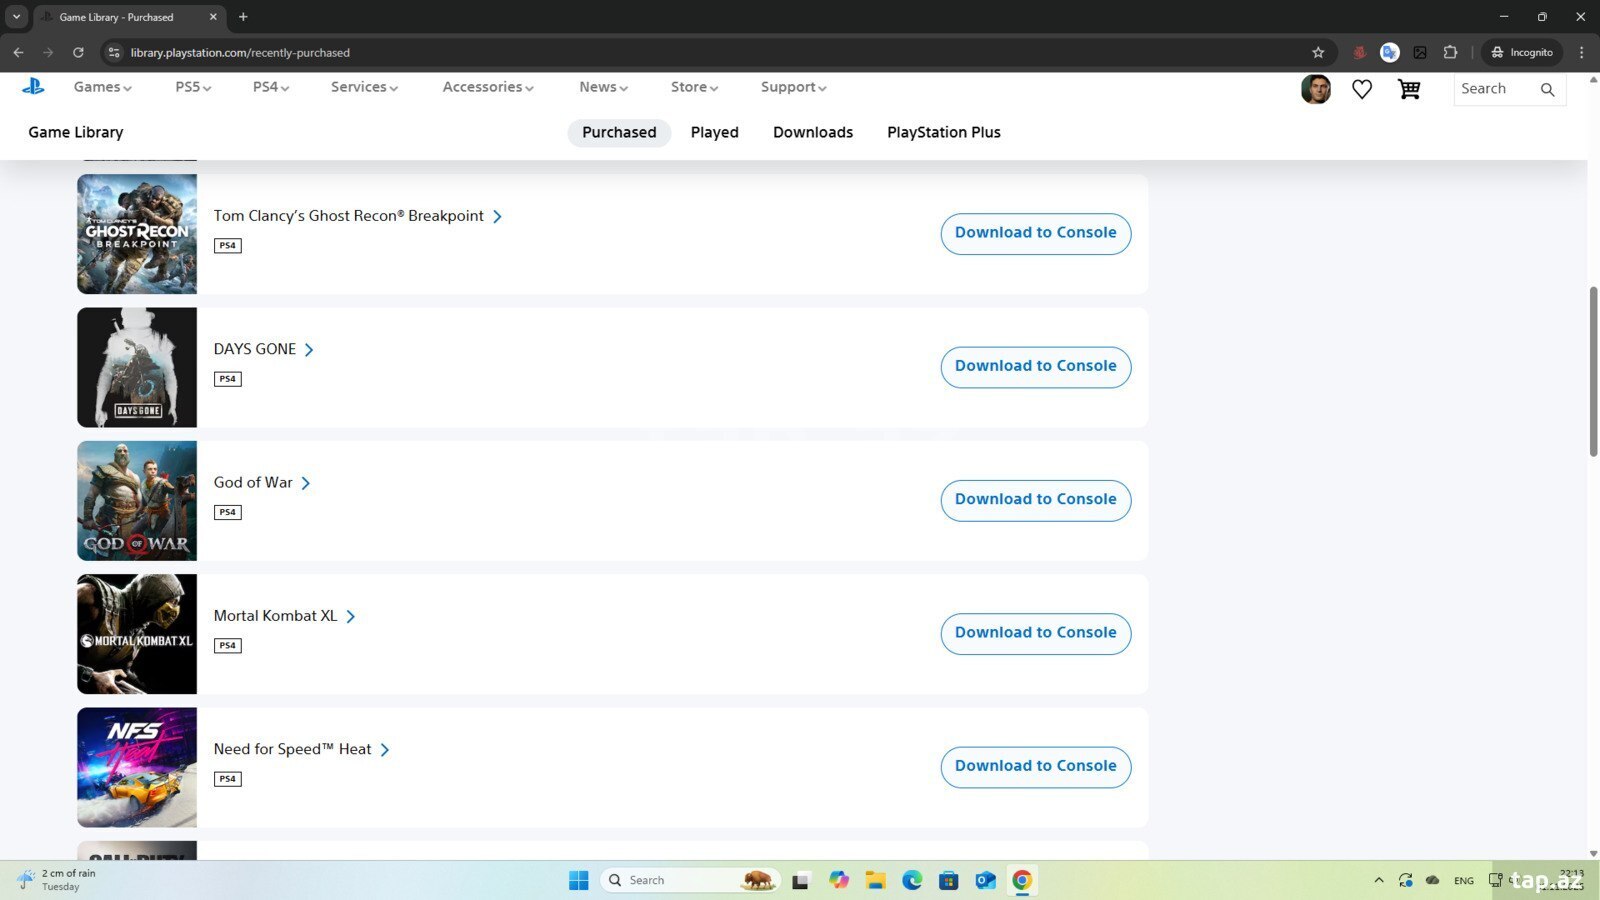View site information icon in address bar
Image resolution: width=1600 pixels, height=900 pixels.
[114, 52]
